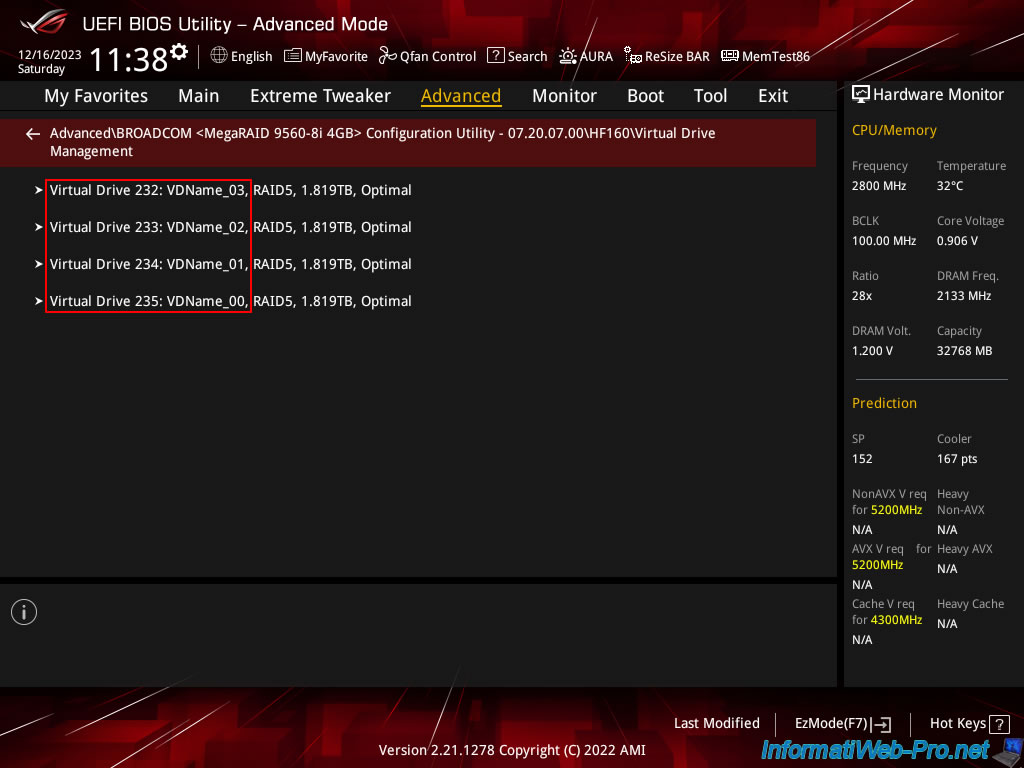
Task: Expand Virtual Drive 232 arrow
Action: [39, 190]
